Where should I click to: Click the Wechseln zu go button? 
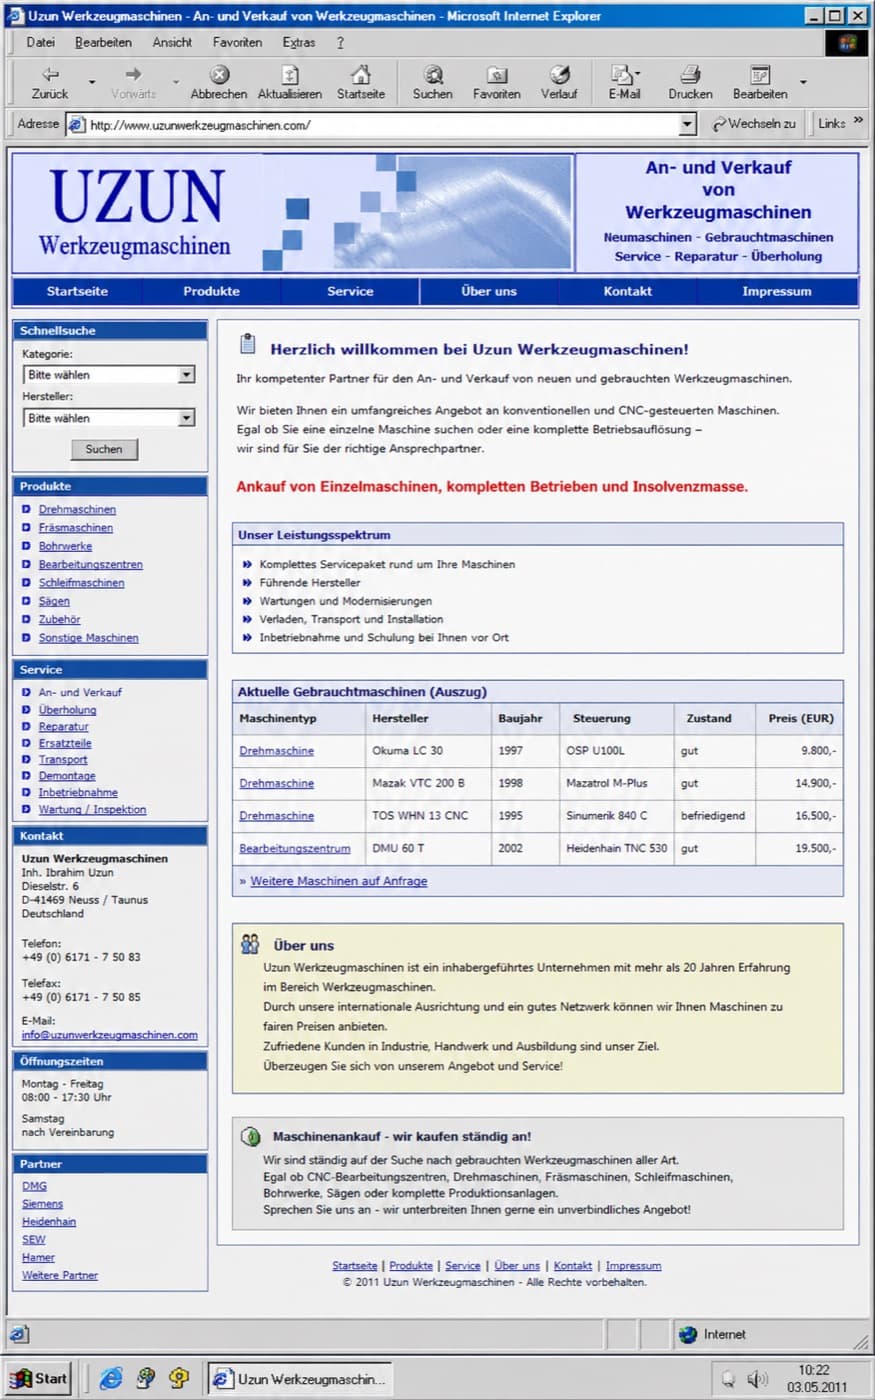754,124
